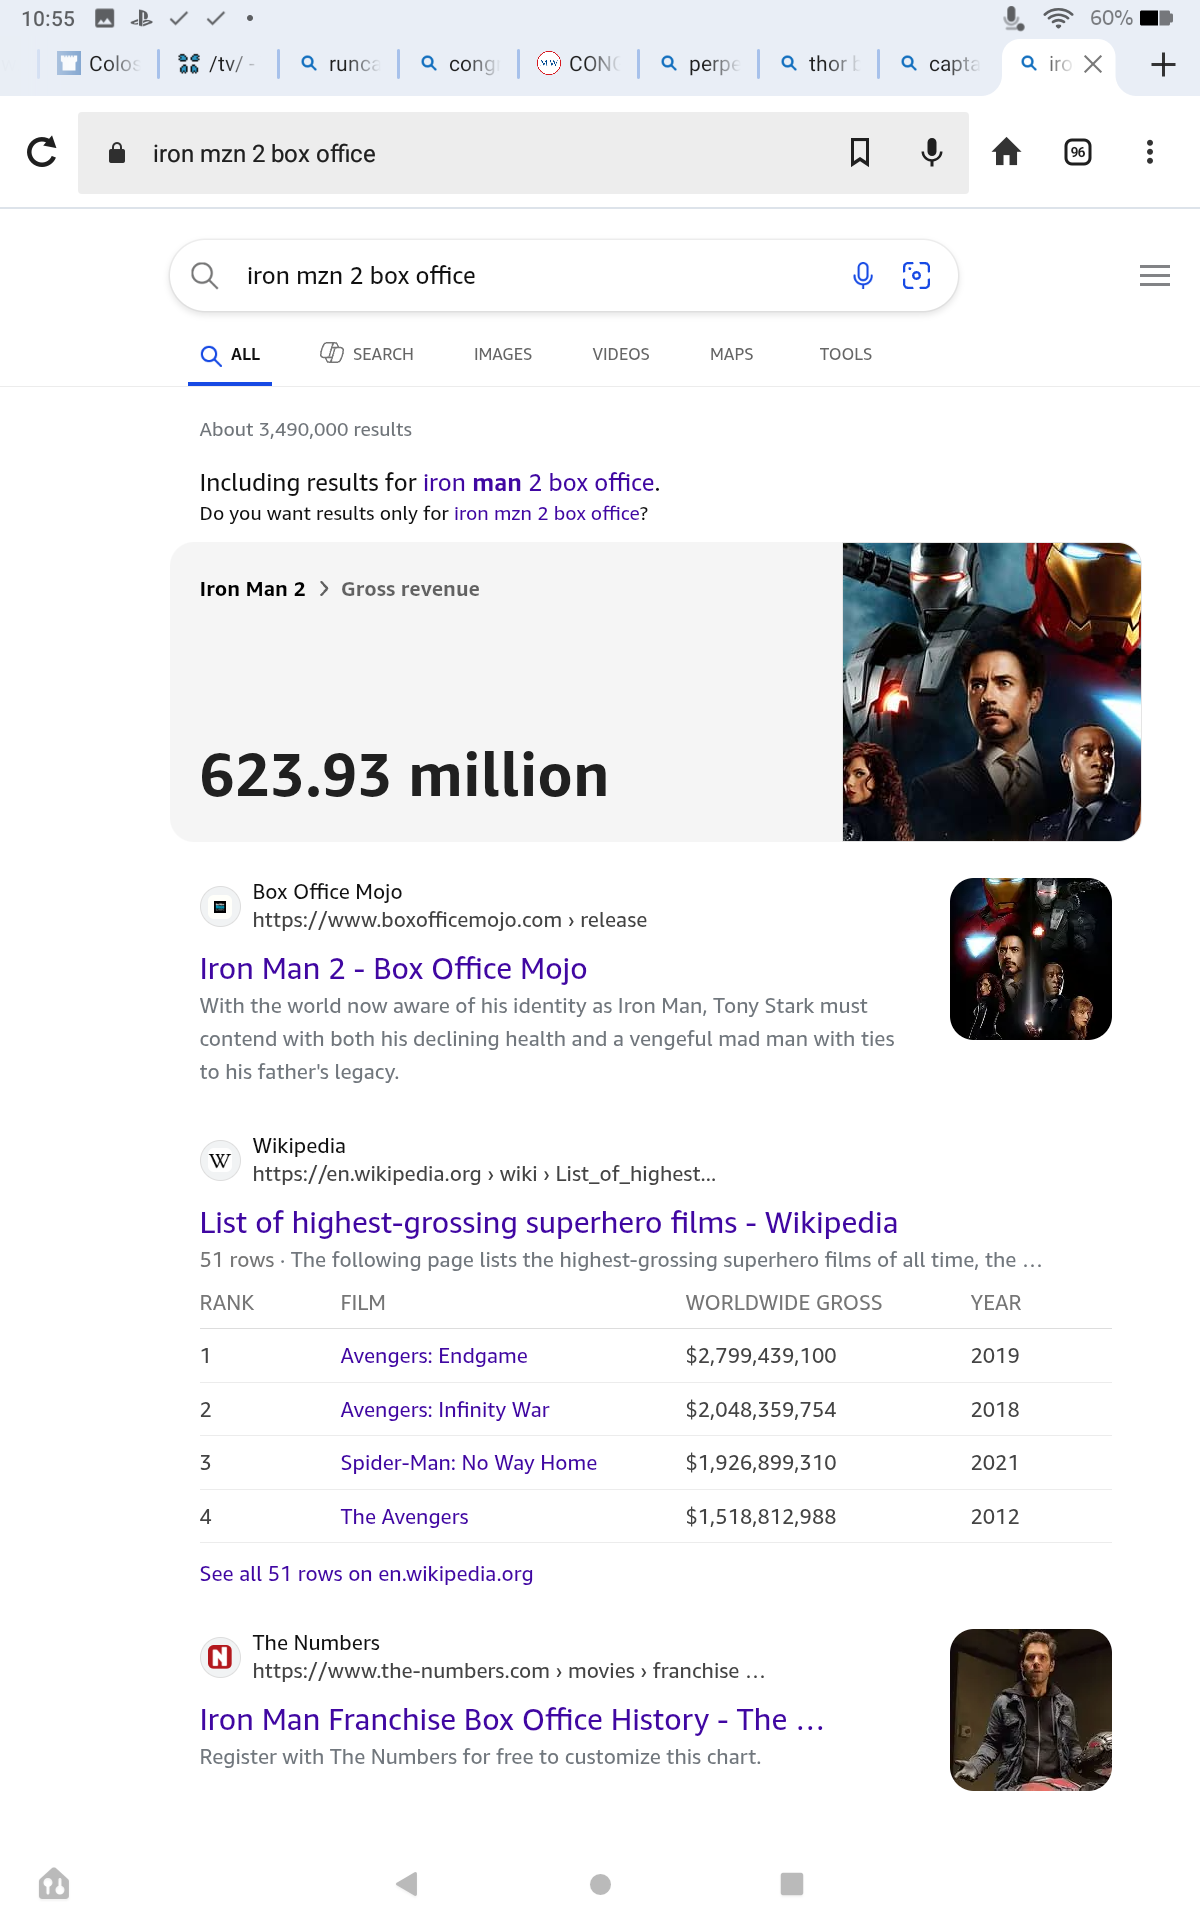Viewport: 1200px width, 1920px height.
Task: Tap the Wikipedia site favicon
Action: (220, 1160)
